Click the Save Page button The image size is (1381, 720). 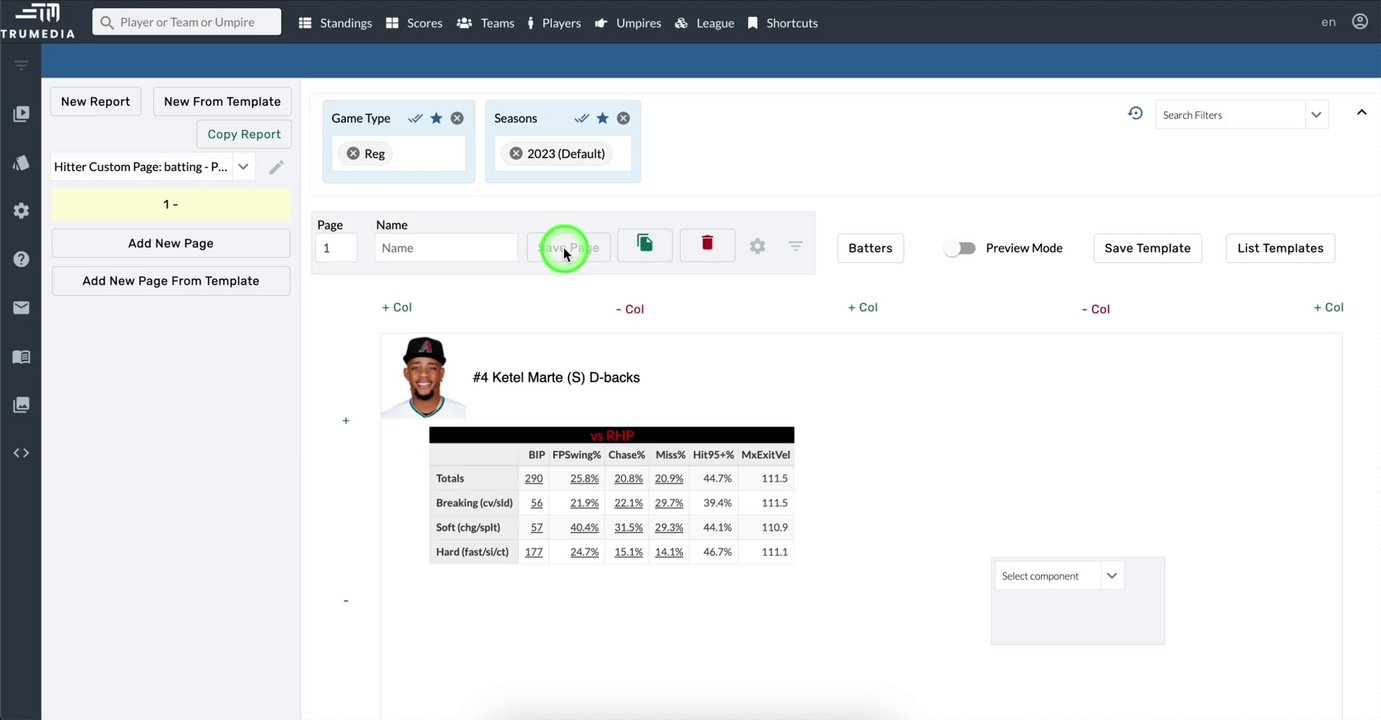tap(568, 248)
